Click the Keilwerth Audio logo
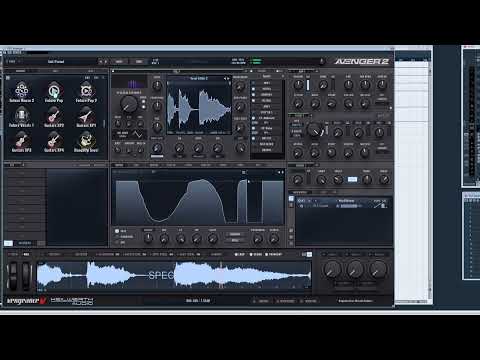Viewport: 480px width, 360px height. [x=72, y=301]
